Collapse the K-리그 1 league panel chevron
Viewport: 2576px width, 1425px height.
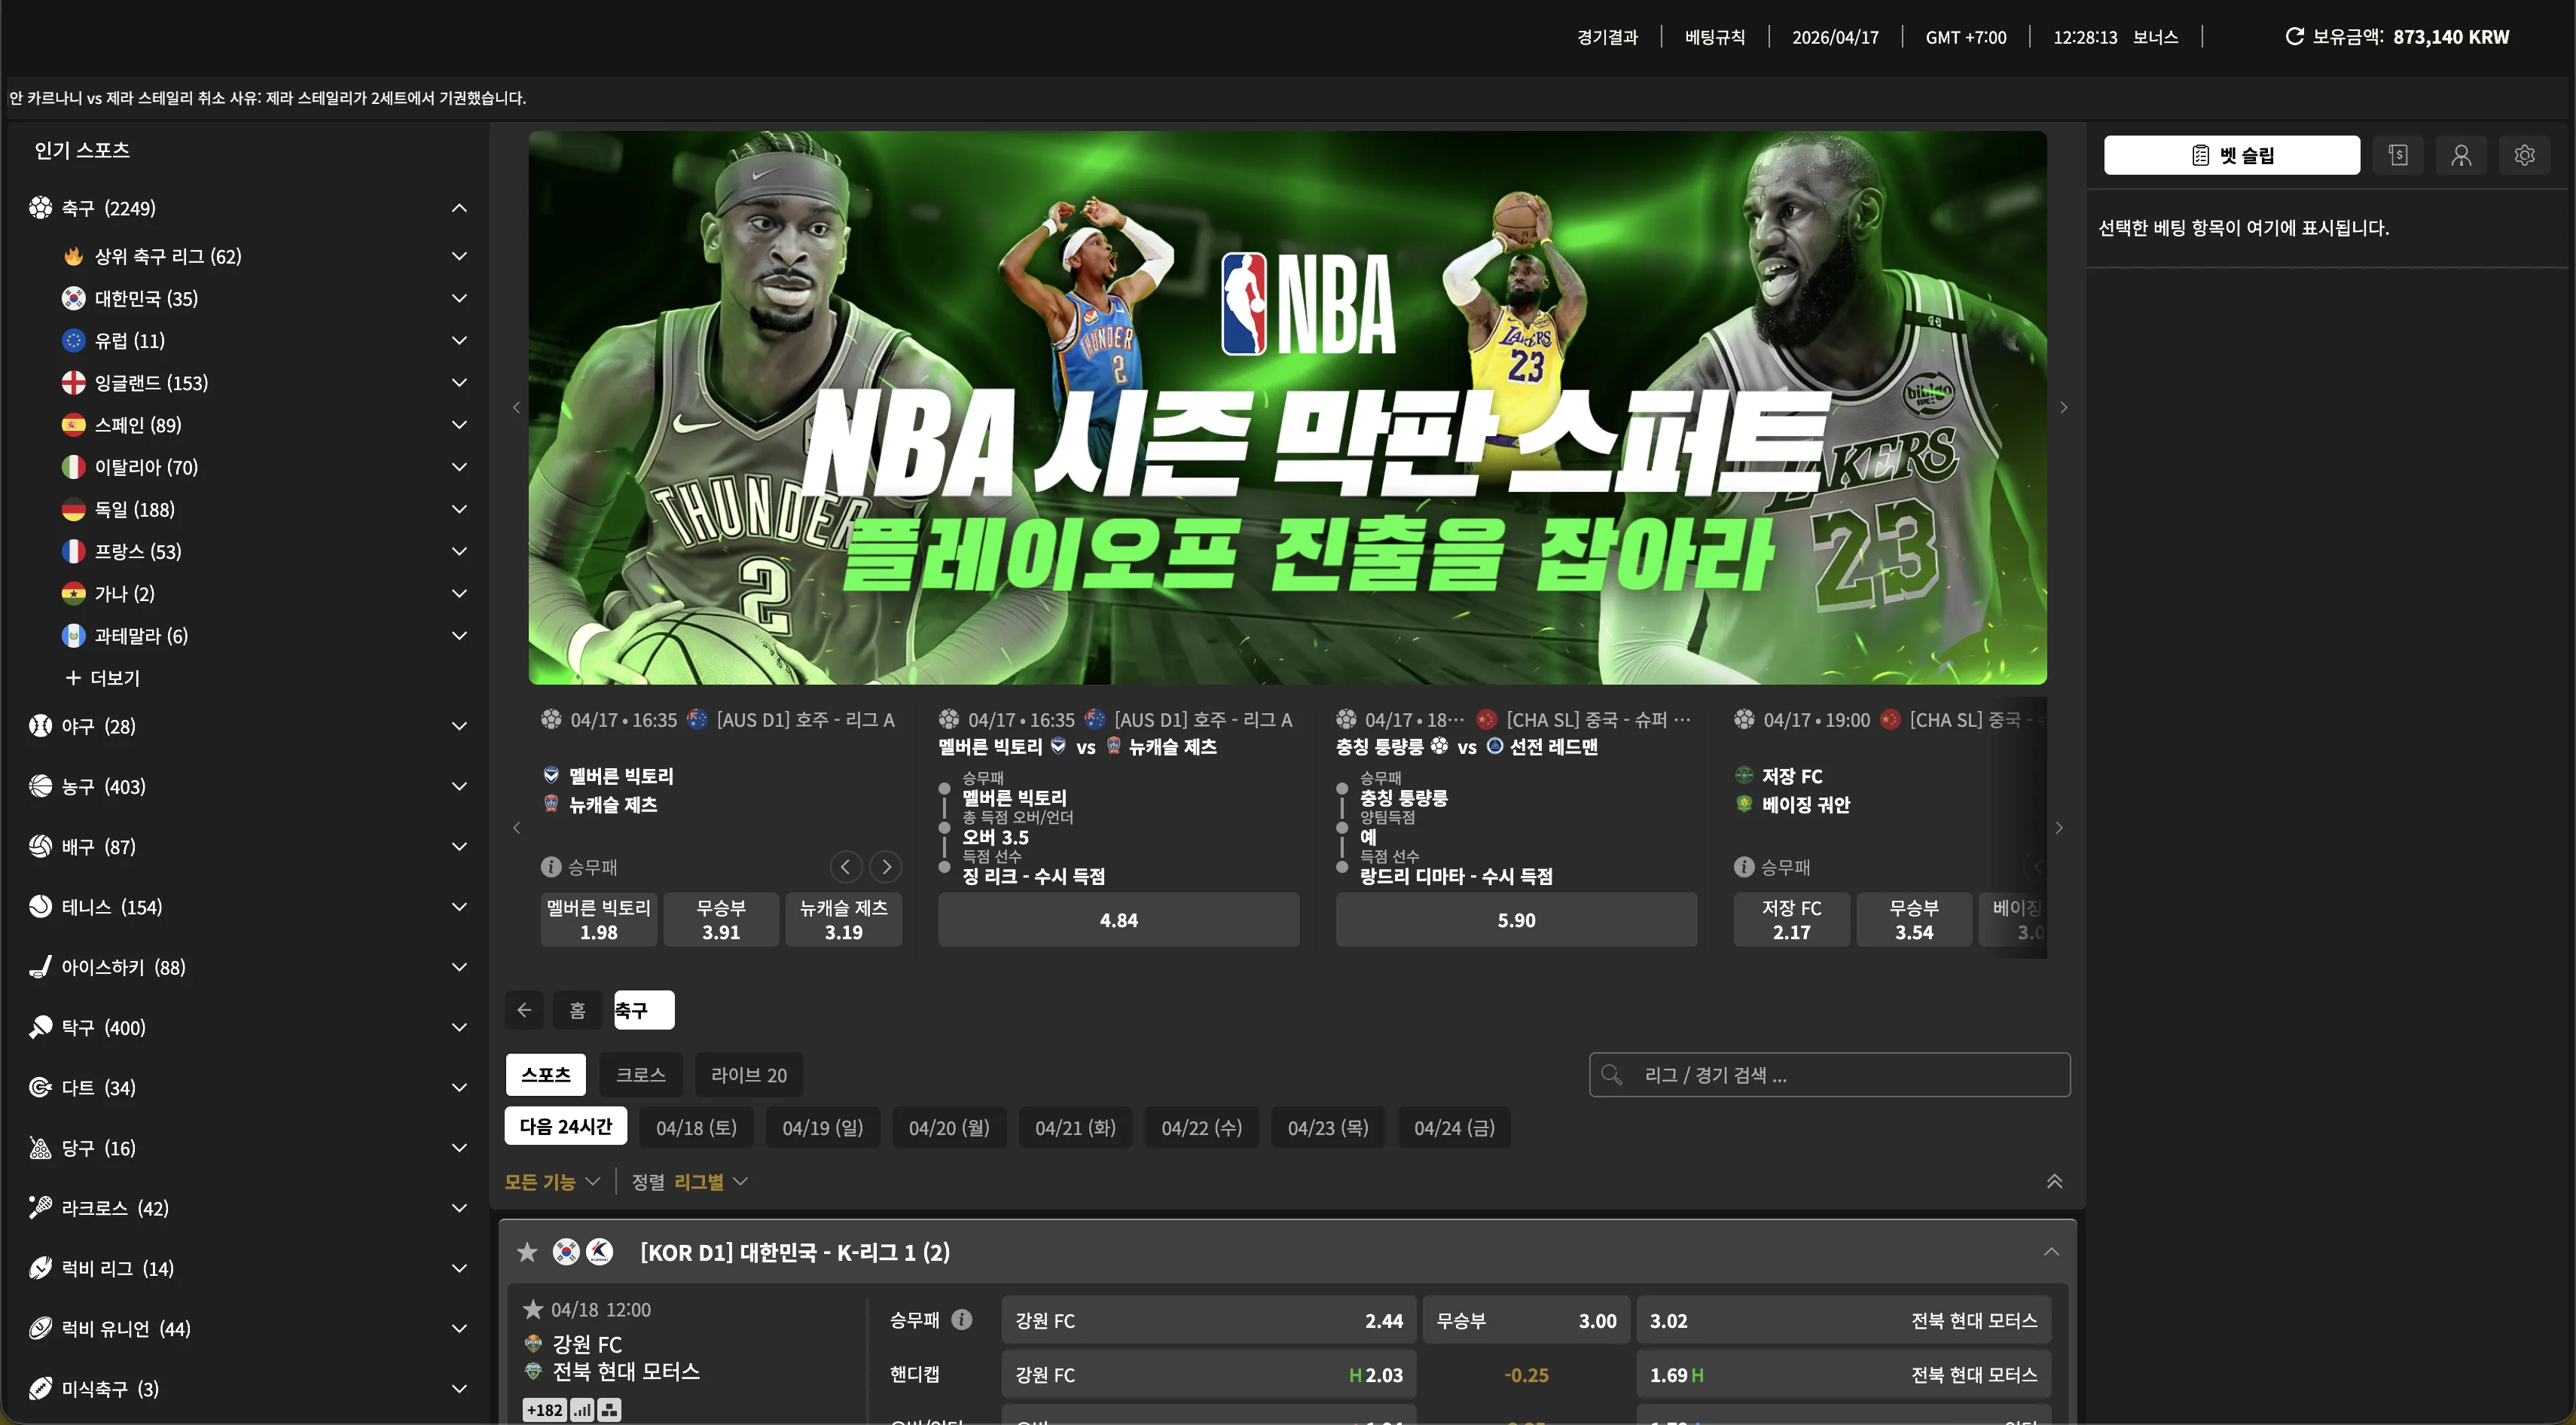click(2051, 1252)
